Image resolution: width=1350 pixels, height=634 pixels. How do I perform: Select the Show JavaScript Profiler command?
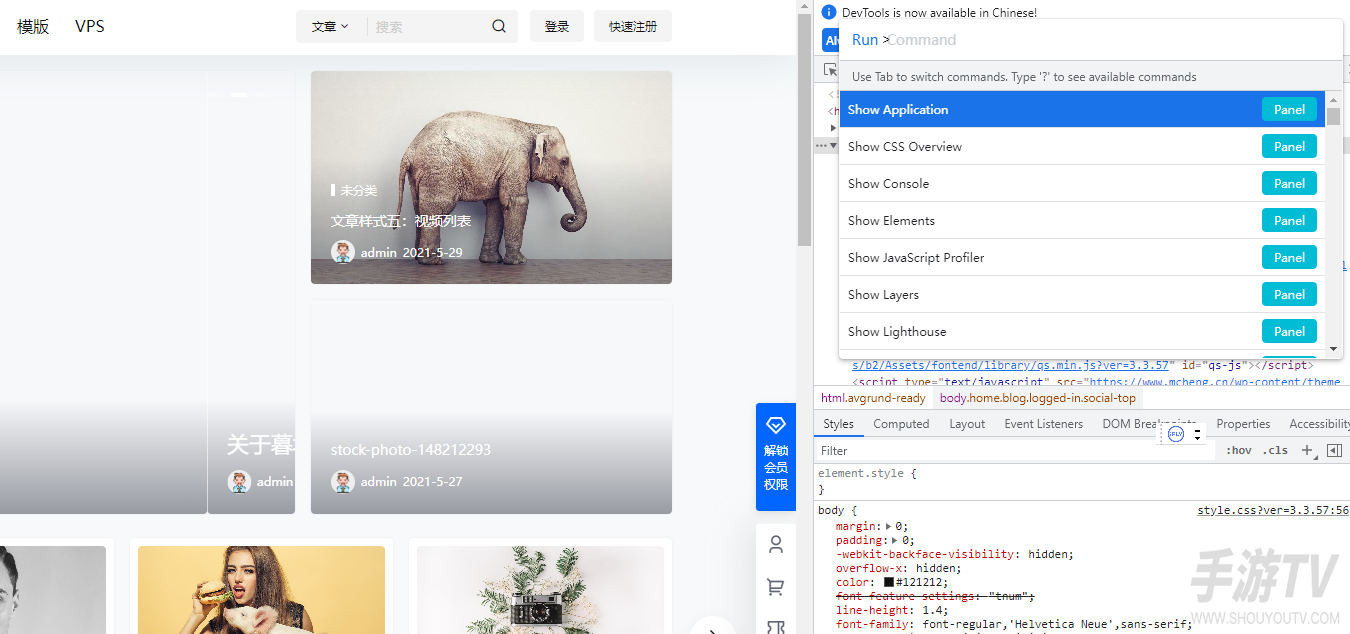1082,258
